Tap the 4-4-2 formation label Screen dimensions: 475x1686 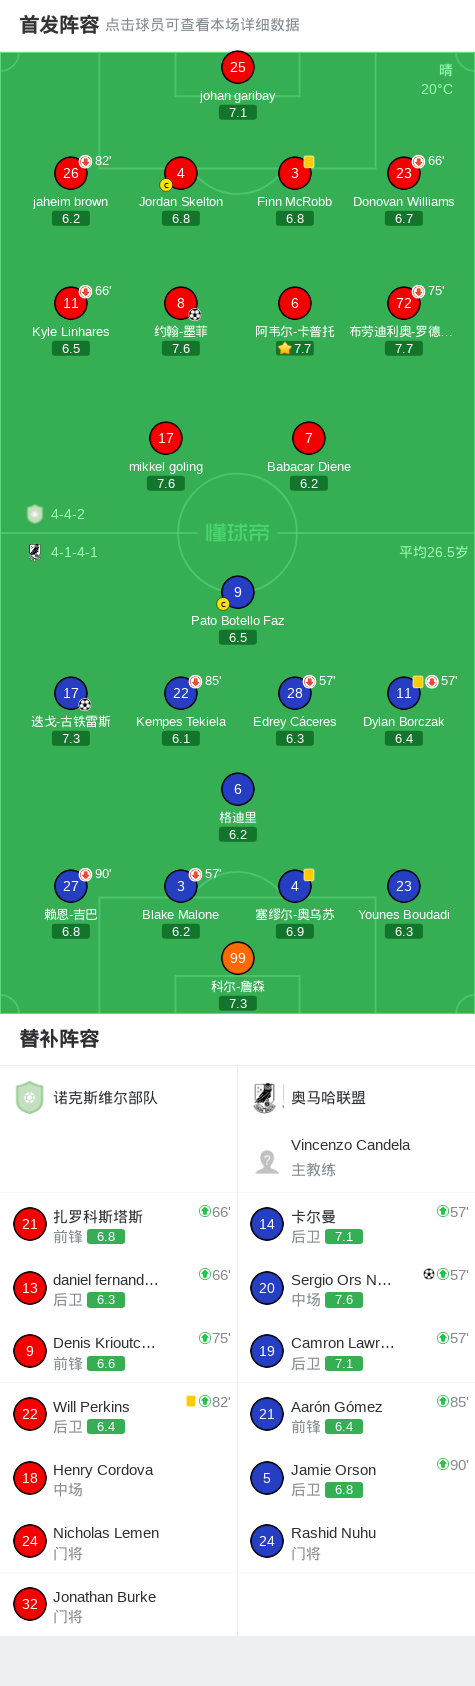click(x=68, y=514)
